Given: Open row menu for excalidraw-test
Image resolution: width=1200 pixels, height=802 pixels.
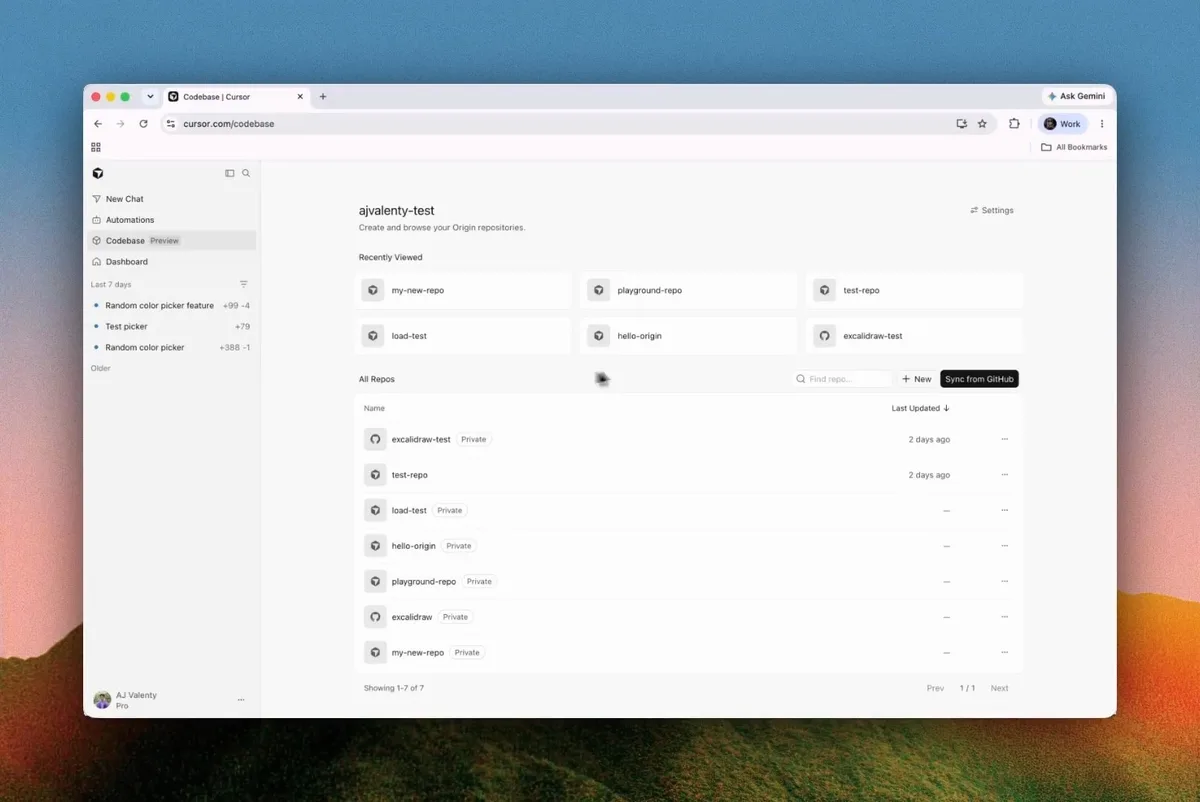Looking at the screenshot, I should click(x=1005, y=439).
